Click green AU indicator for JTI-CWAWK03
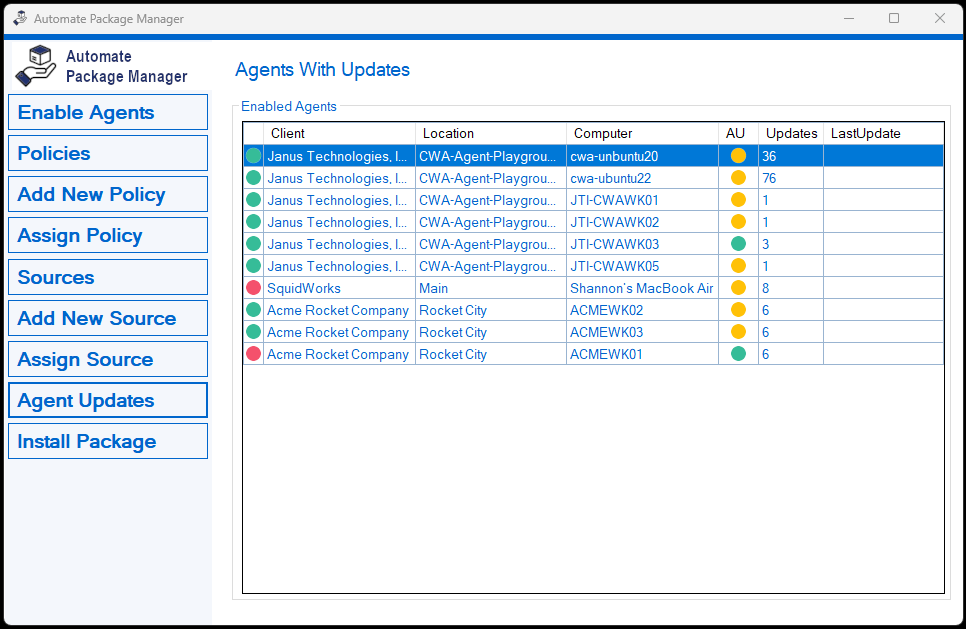 pyautogui.click(x=738, y=244)
